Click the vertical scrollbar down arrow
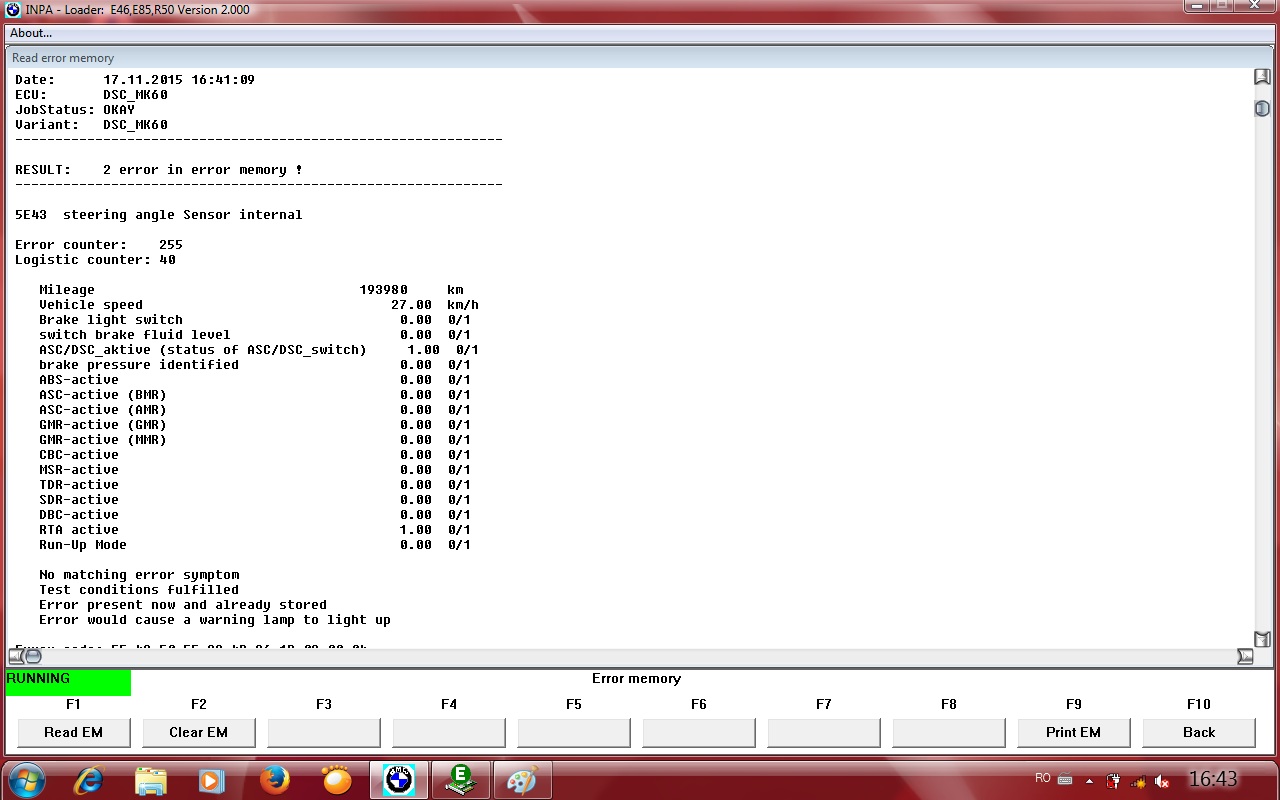 pos(1262,639)
